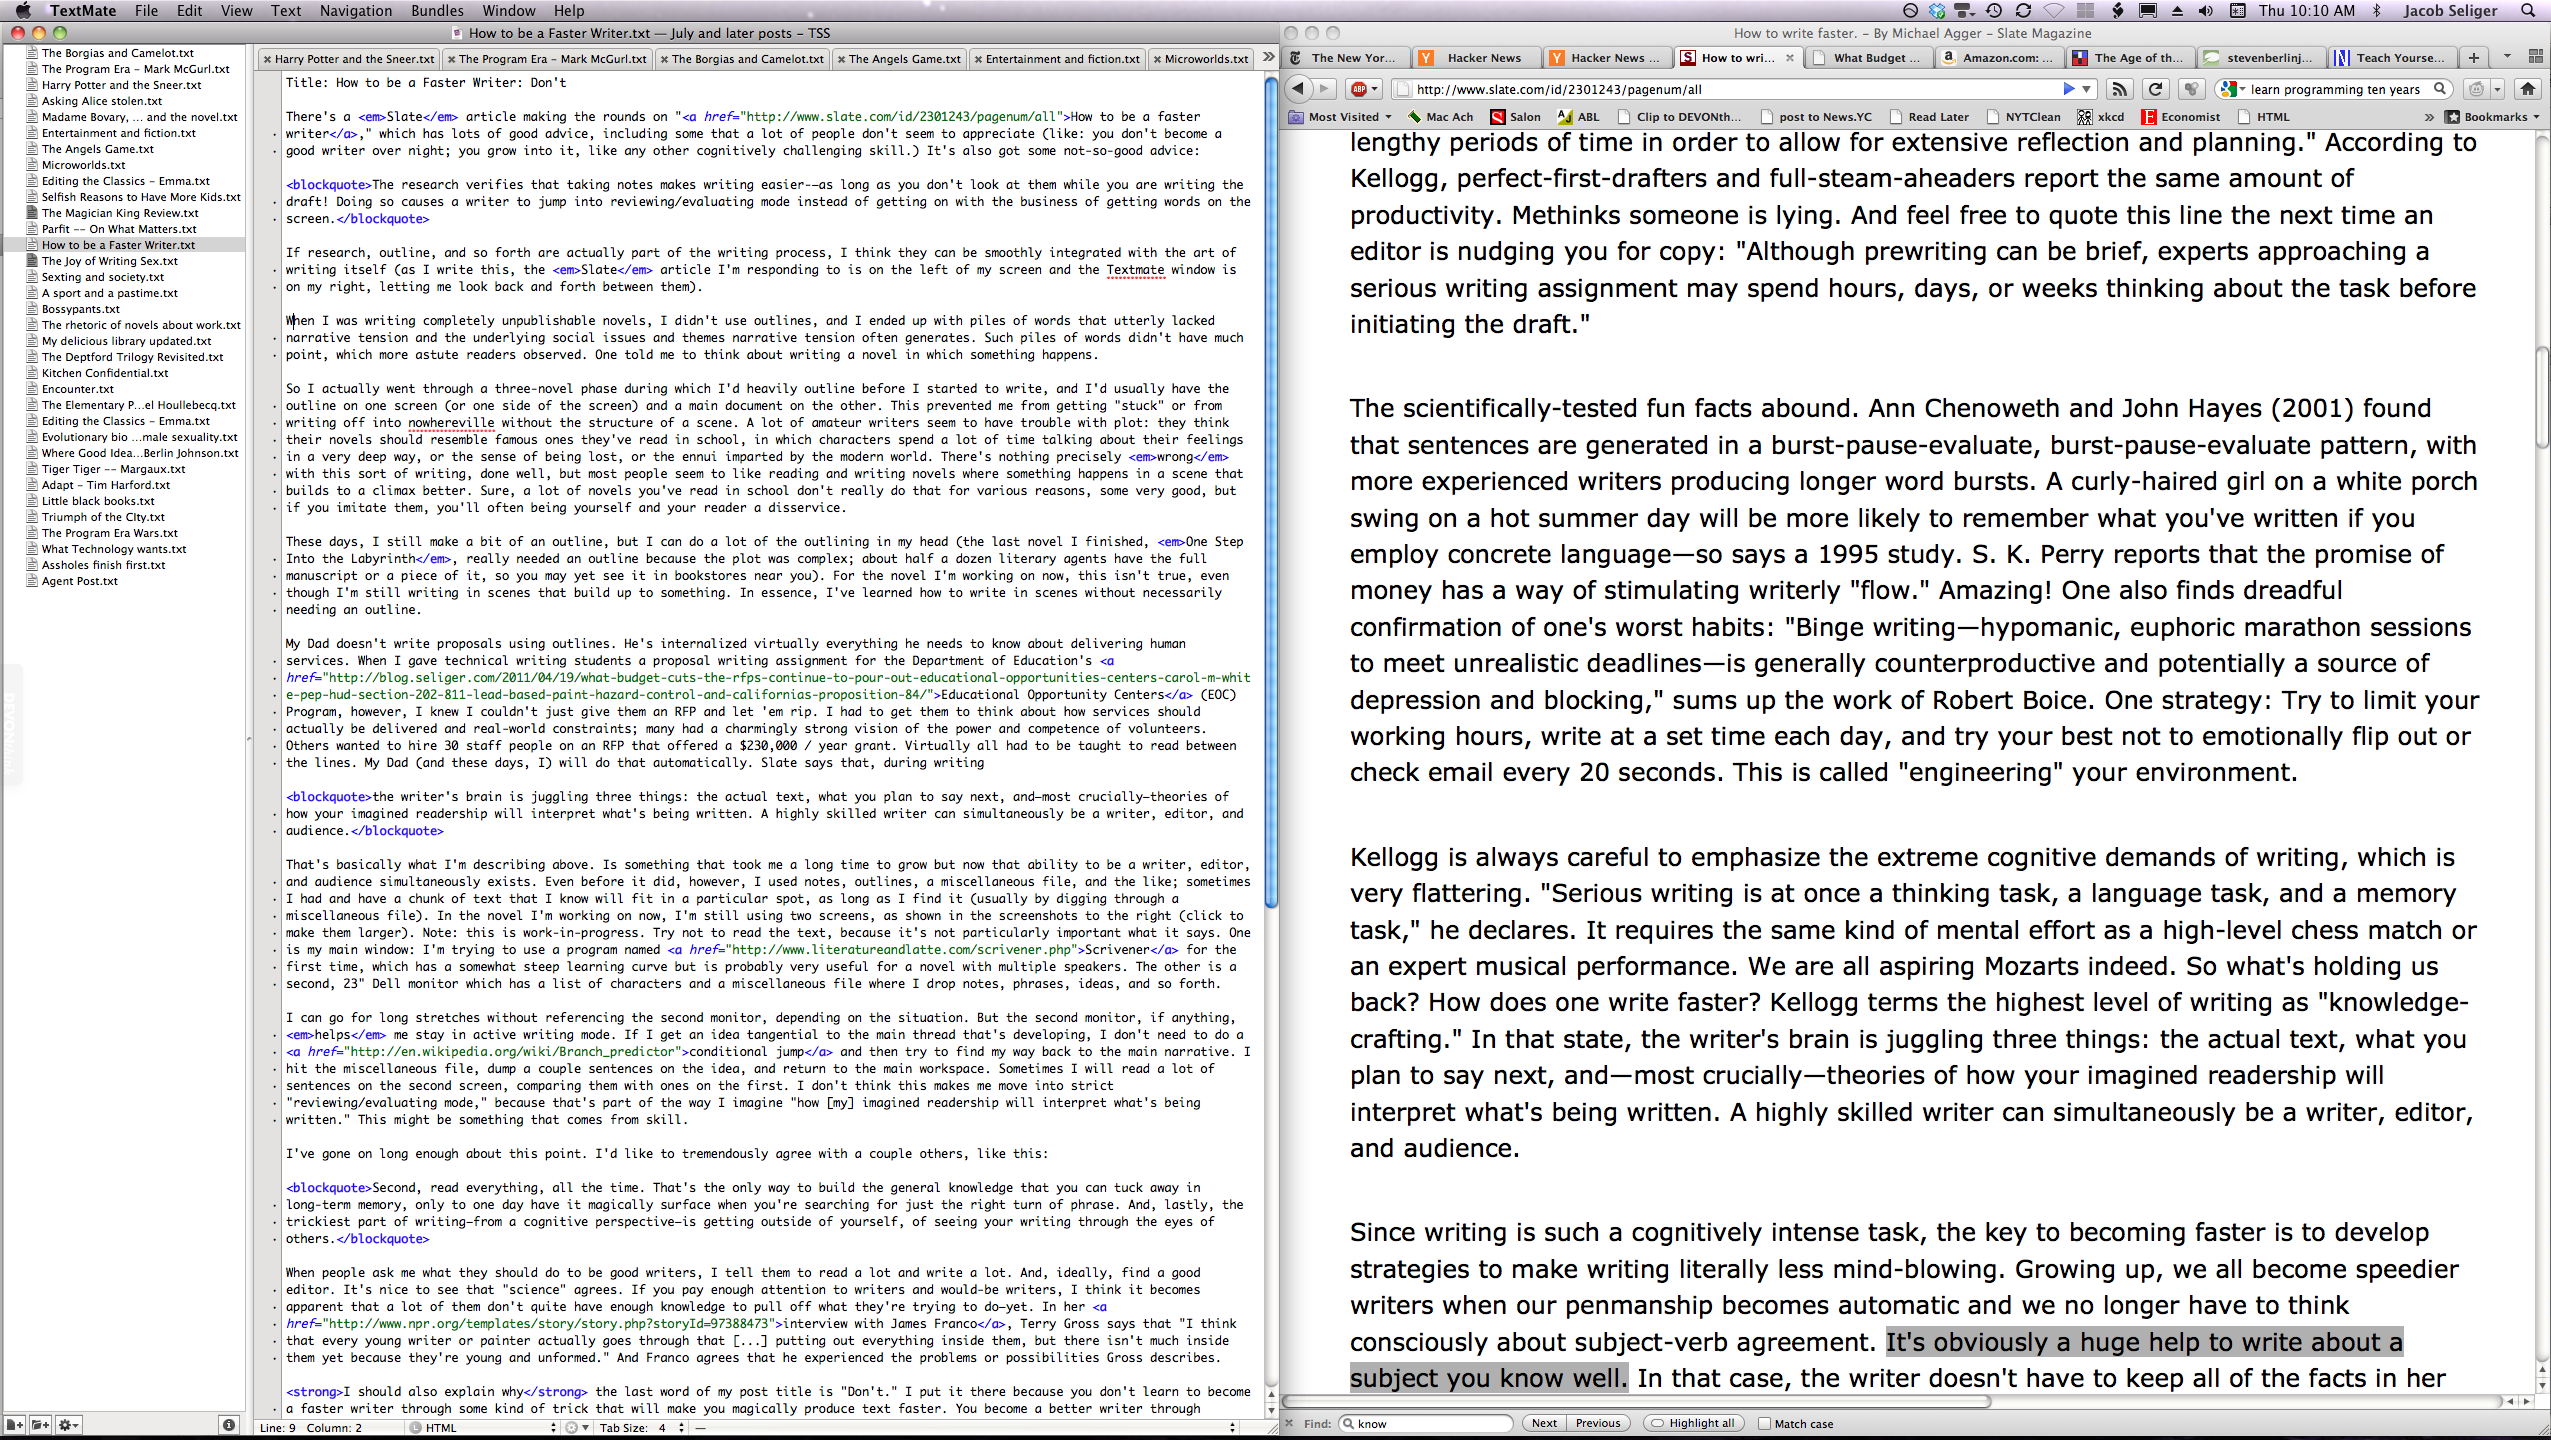
Task: Click the Next button in find bar
Action: tap(1544, 1424)
